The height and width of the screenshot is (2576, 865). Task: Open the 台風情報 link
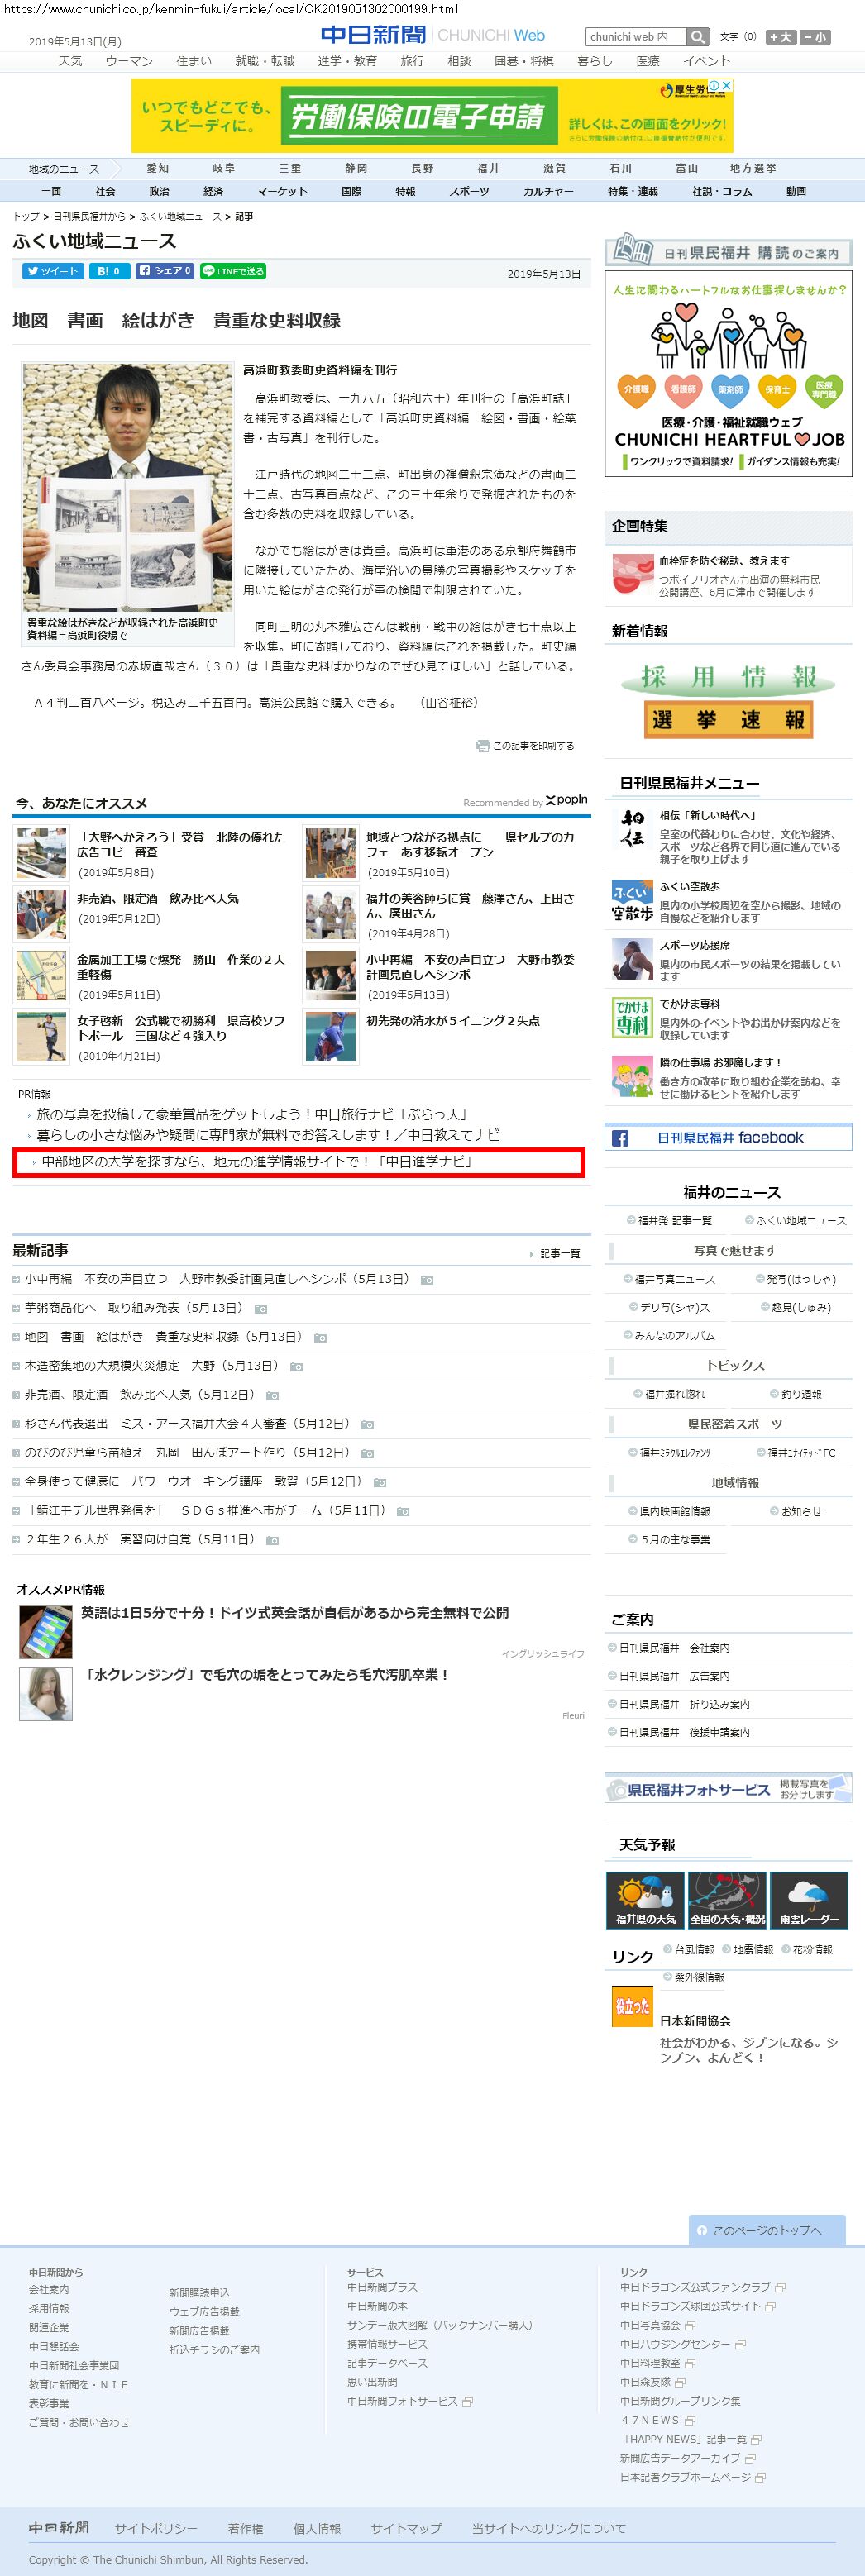(694, 1949)
